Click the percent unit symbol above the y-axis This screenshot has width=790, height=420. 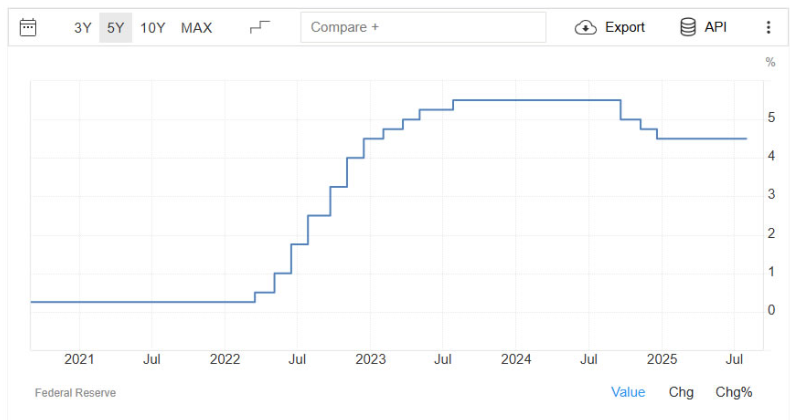(x=770, y=62)
